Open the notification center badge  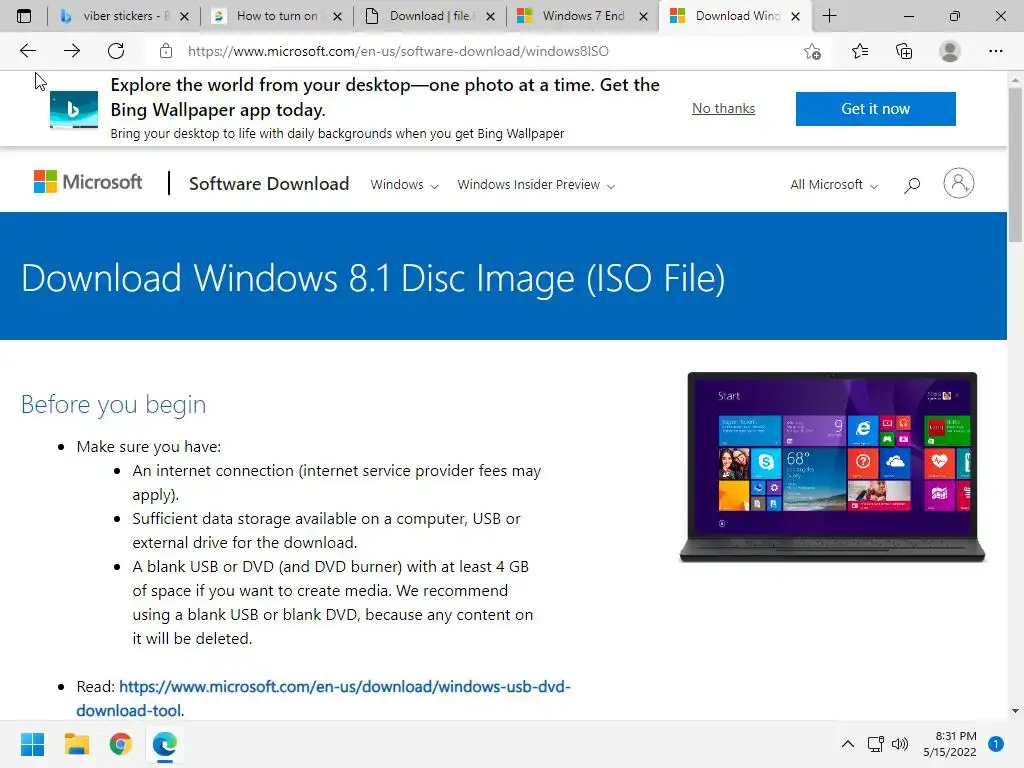[996, 744]
